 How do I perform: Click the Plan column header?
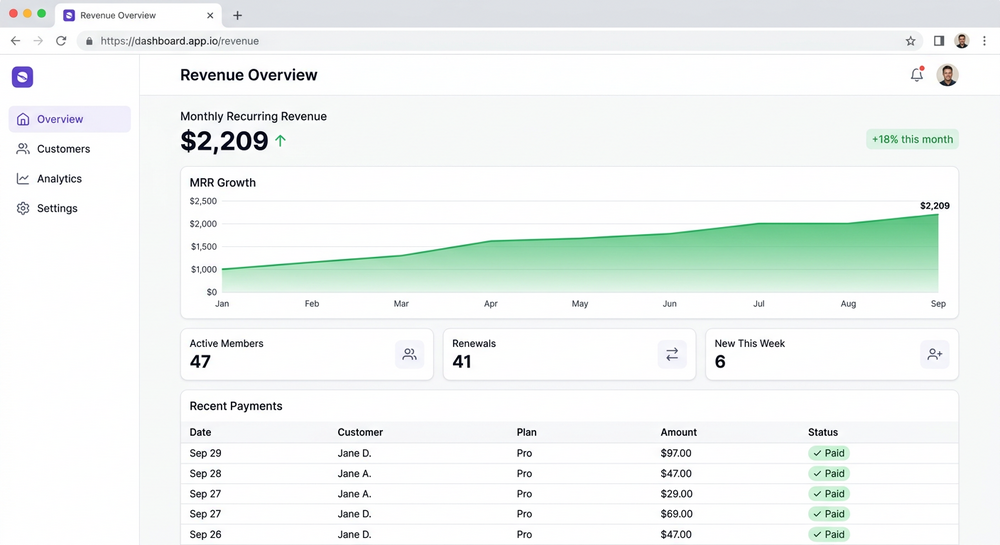coord(526,432)
